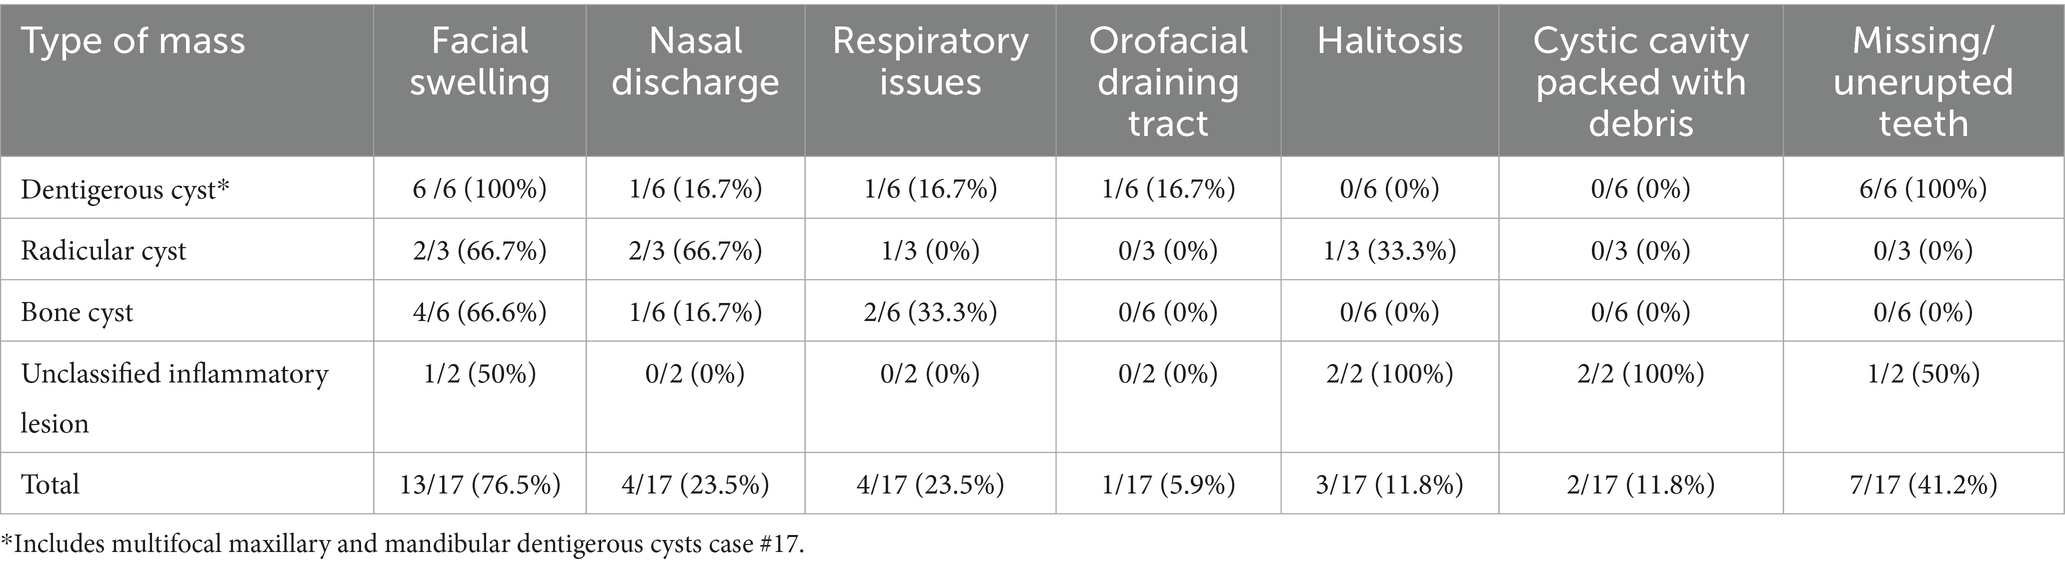Select the "1/17 (5.9%)" cell
Screen dimensions: 2065x568
click(x=1168, y=484)
